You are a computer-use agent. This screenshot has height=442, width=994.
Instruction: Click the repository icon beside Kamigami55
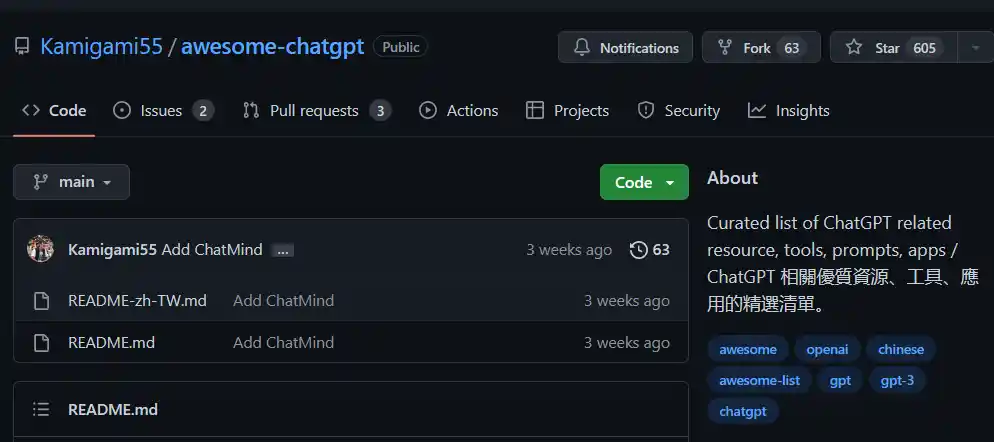click(x=22, y=47)
